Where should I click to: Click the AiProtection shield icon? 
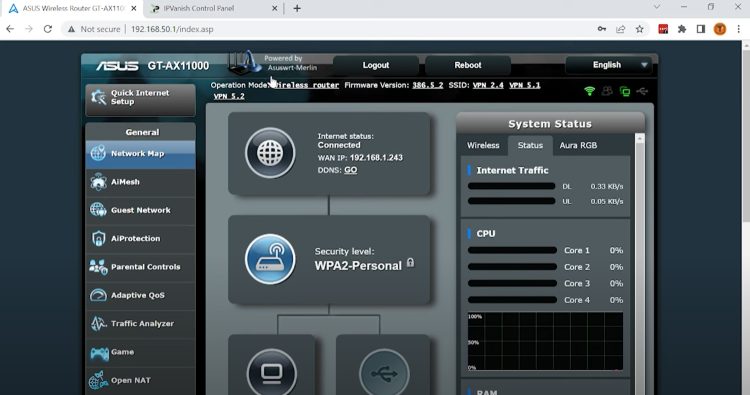[x=98, y=238]
